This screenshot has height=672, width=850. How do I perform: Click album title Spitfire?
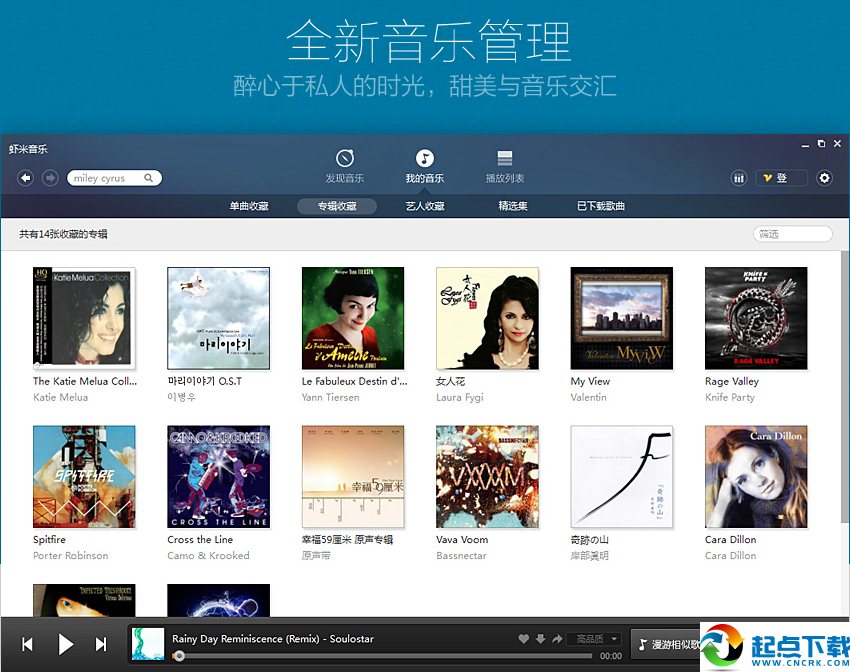[x=49, y=540]
